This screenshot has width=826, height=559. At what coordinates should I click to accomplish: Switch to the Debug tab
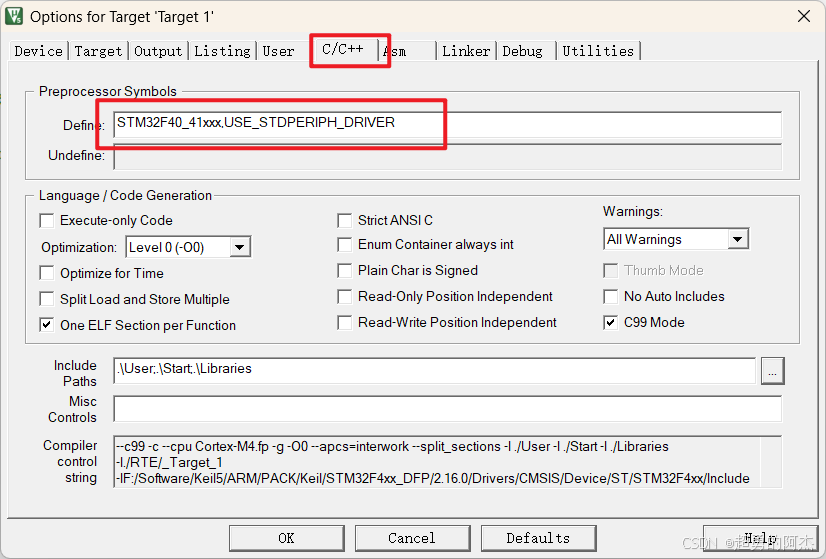click(522, 51)
